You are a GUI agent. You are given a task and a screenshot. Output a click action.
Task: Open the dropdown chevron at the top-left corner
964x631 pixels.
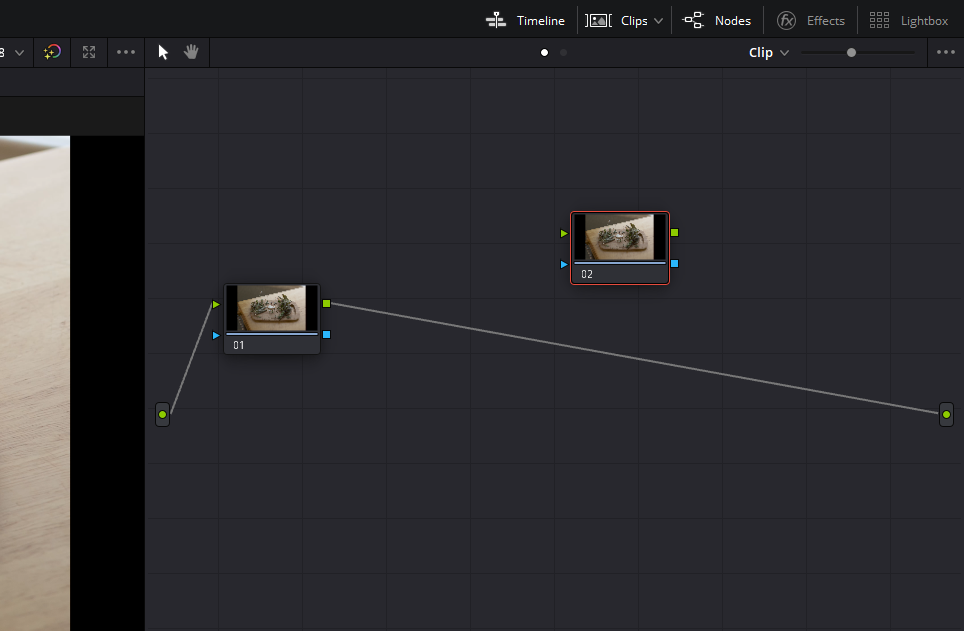17,52
